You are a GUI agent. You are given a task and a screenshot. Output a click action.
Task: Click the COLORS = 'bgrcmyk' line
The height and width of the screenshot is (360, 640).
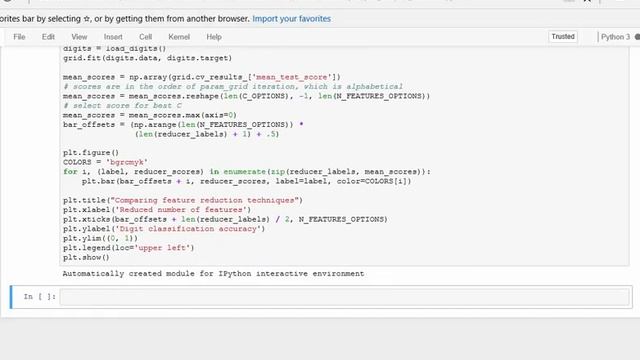105,162
